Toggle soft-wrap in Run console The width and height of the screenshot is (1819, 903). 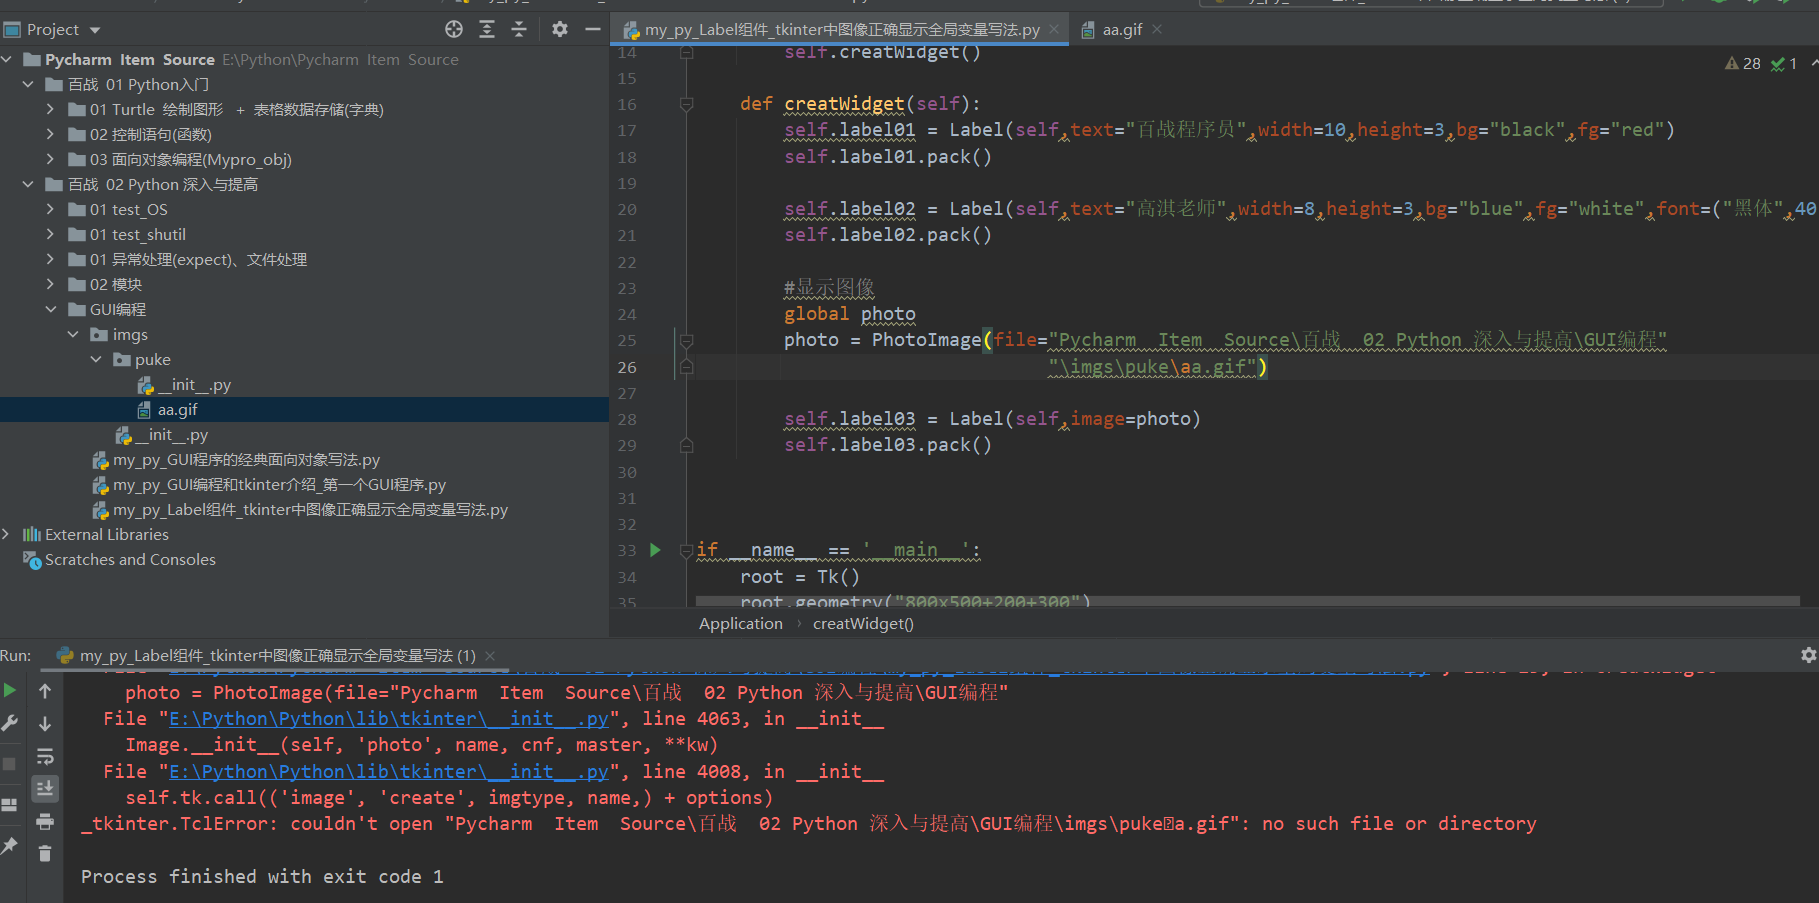coord(45,757)
